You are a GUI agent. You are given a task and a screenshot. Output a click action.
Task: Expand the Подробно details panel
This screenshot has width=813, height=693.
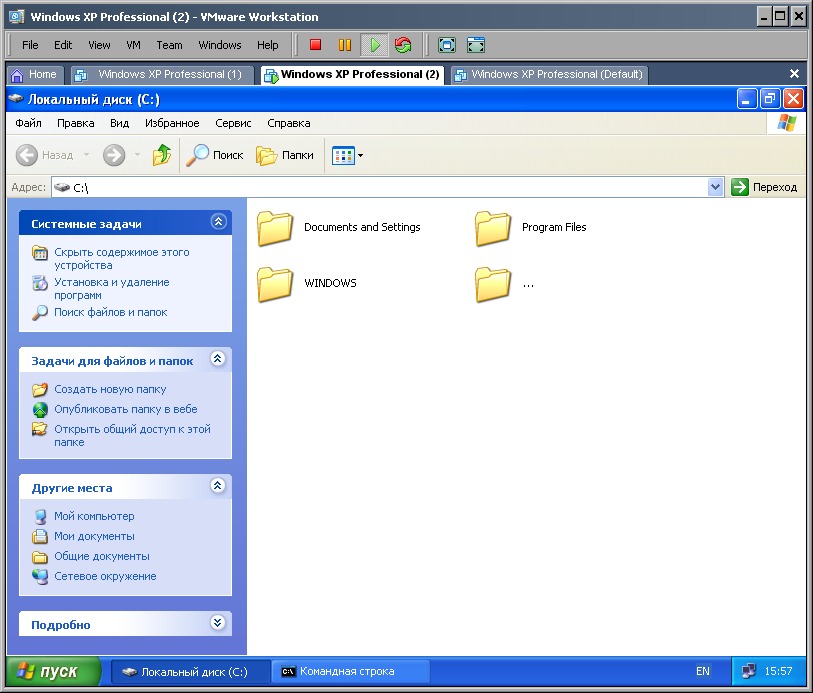[218, 623]
